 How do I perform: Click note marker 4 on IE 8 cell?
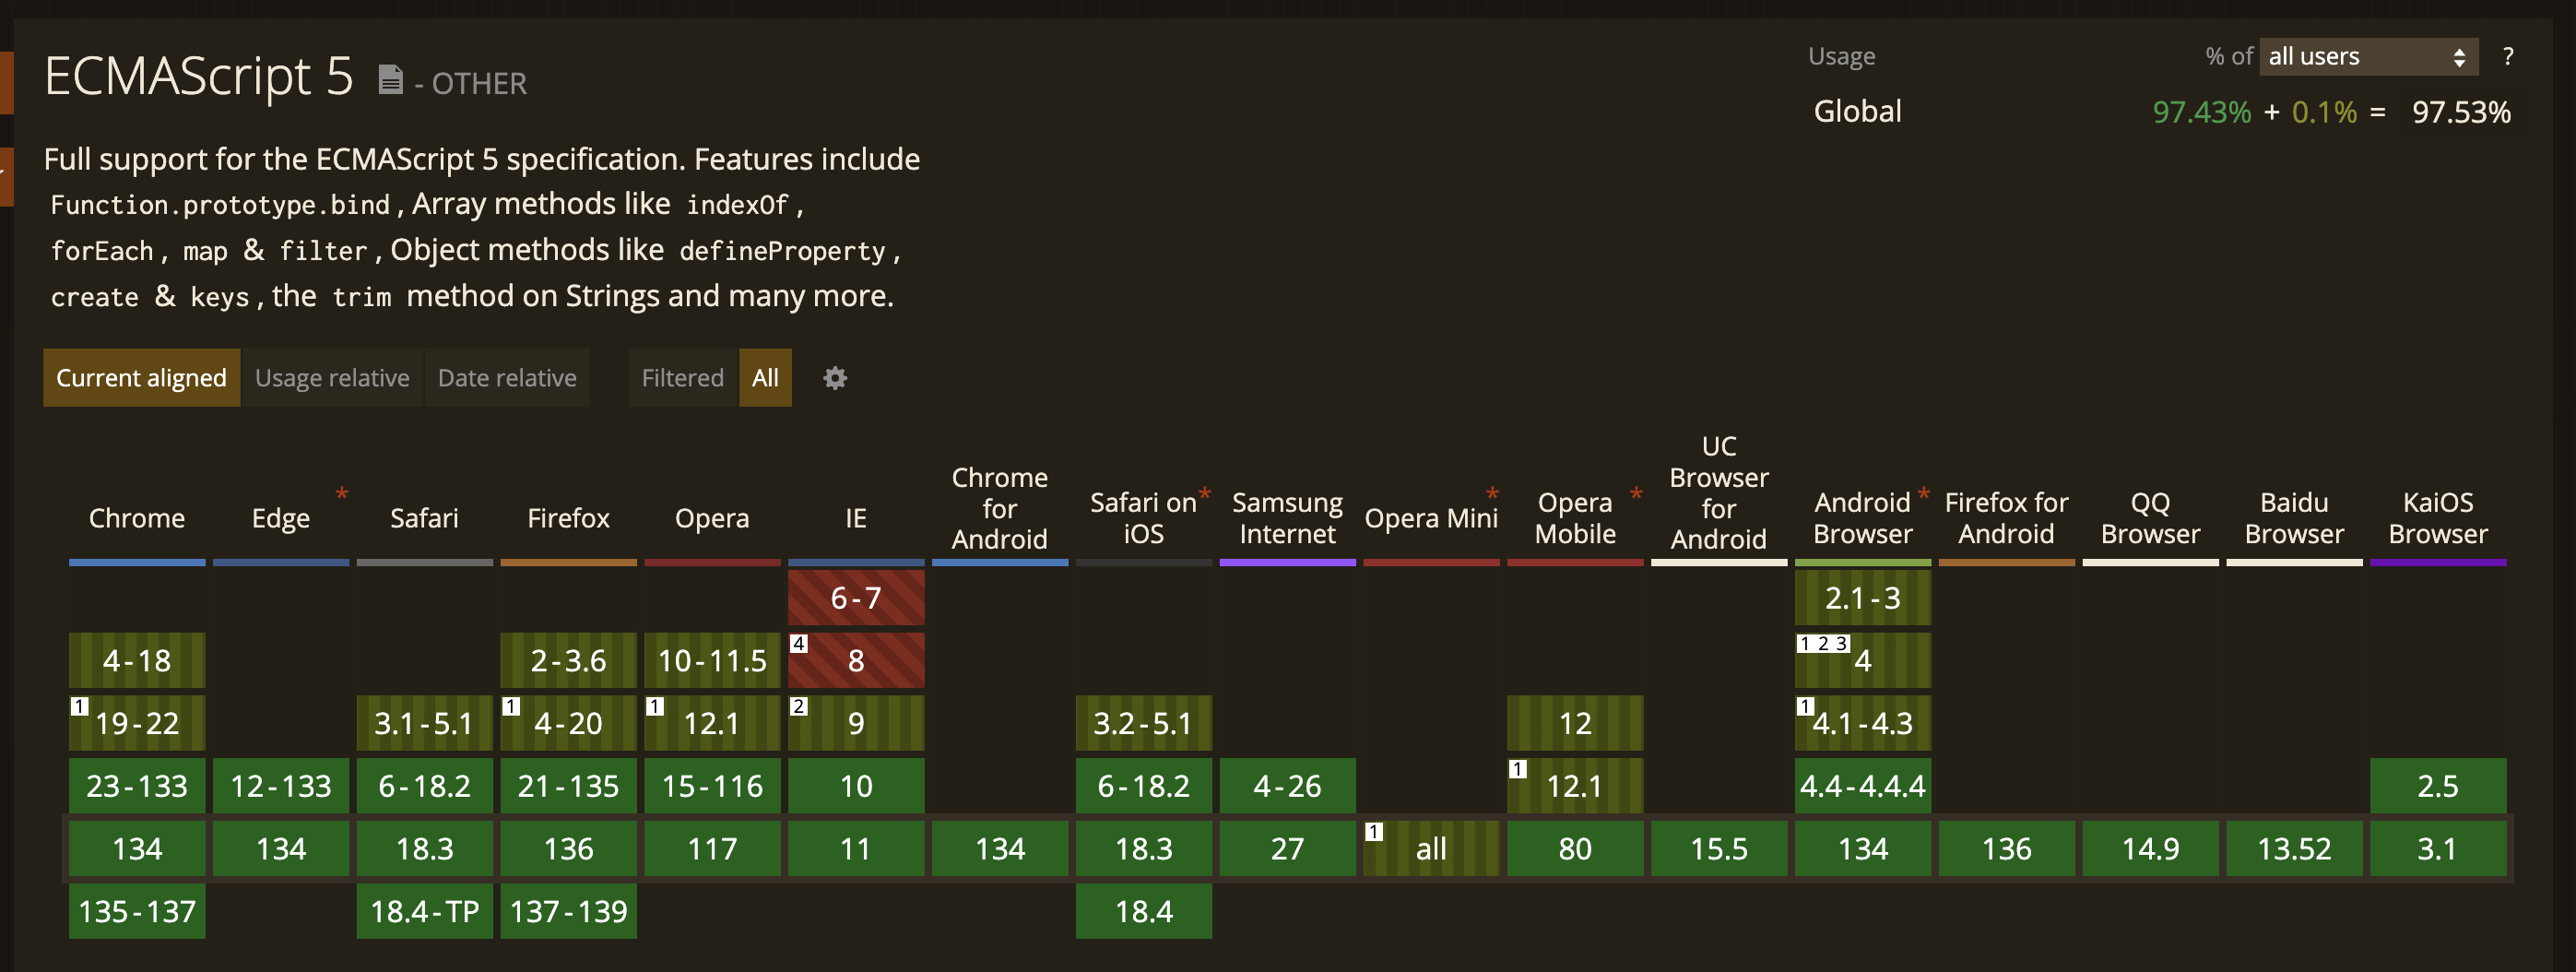[799, 644]
